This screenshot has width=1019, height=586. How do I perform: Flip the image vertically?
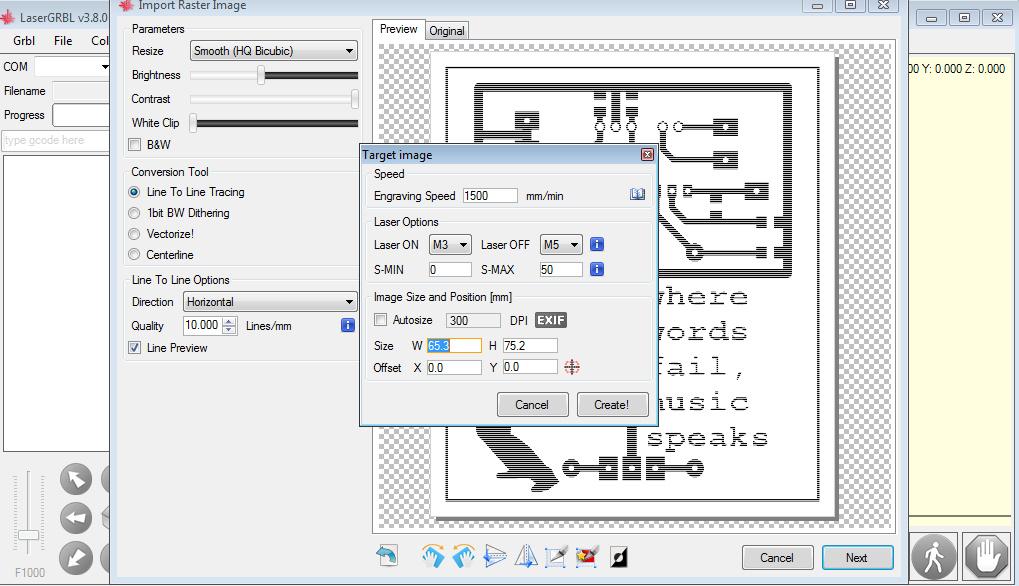pos(495,556)
